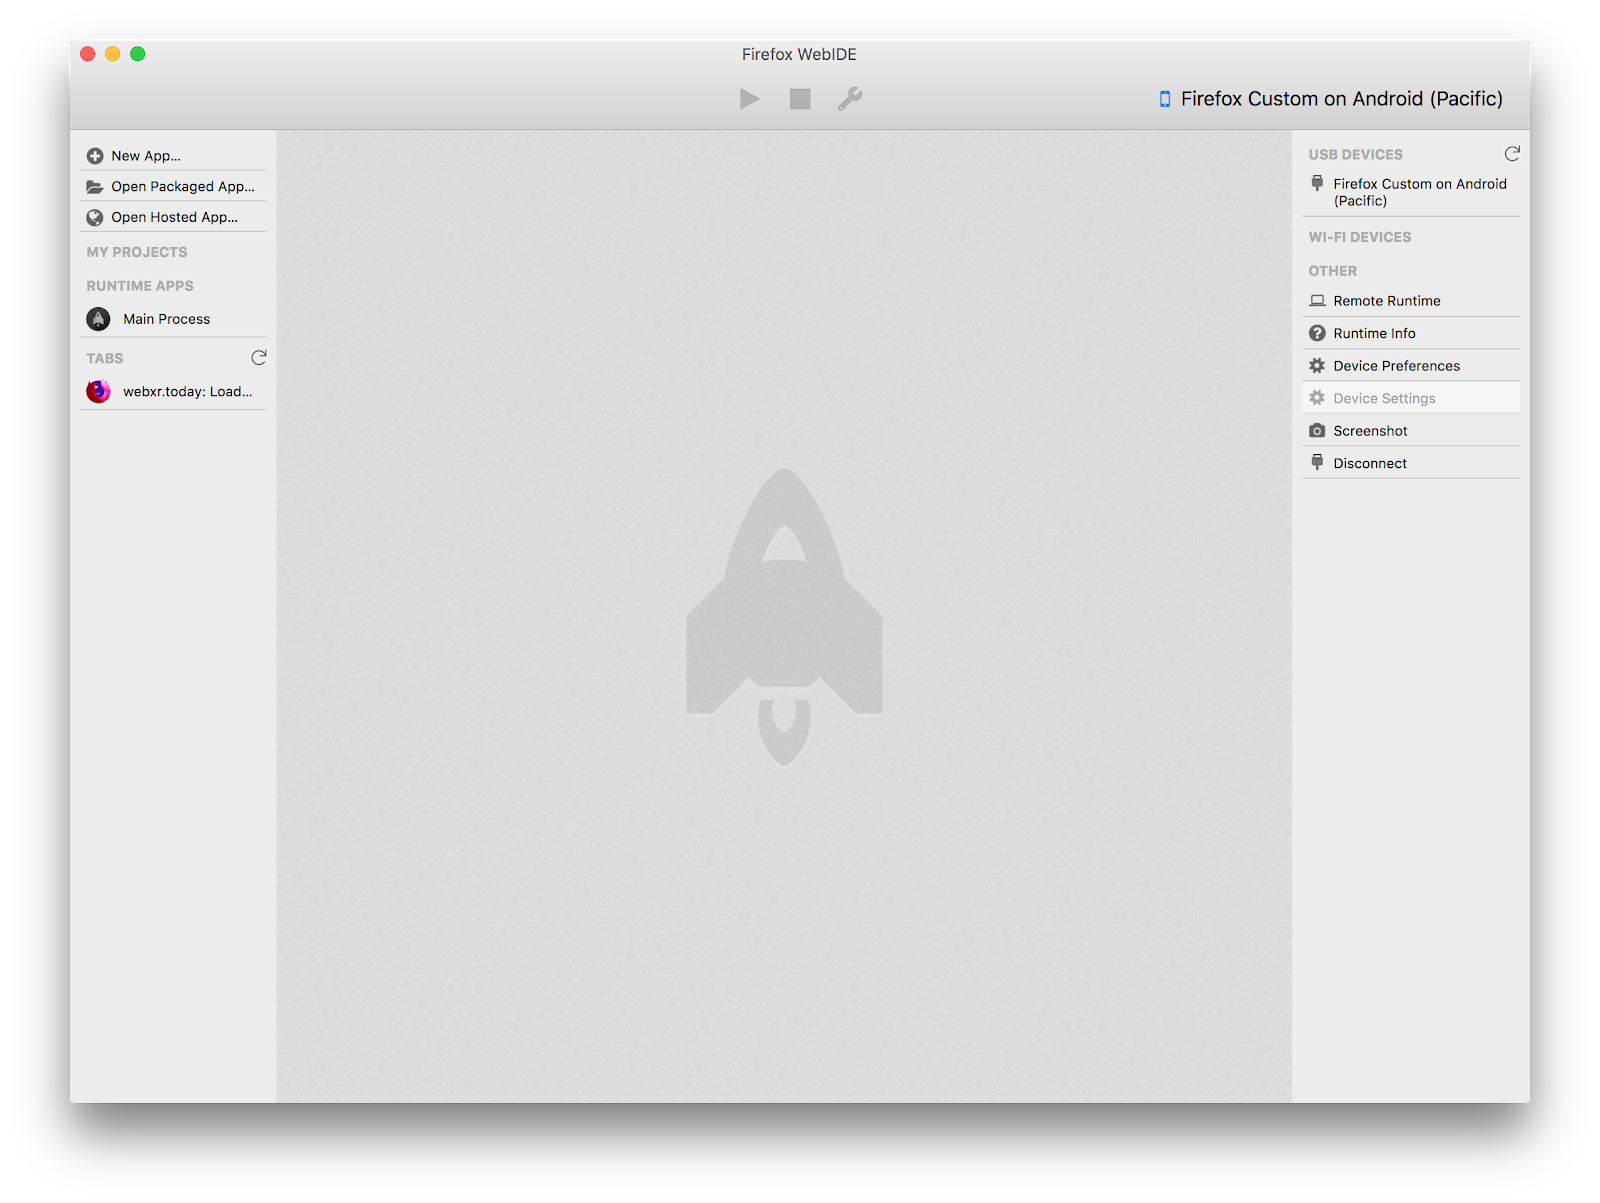
Task: Click the Screenshot camera icon
Action: pyautogui.click(x=1317, y=431)
